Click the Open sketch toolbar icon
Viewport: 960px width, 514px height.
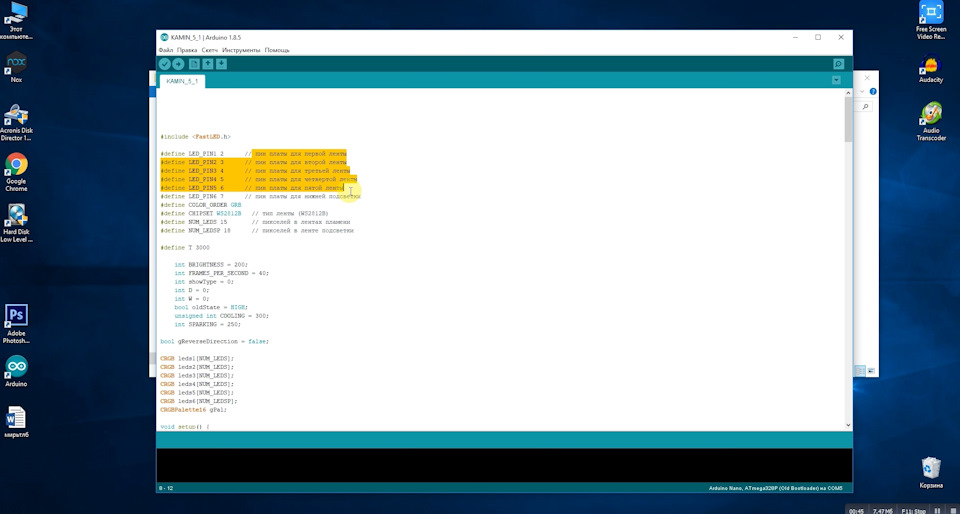[x=208, y=64]
